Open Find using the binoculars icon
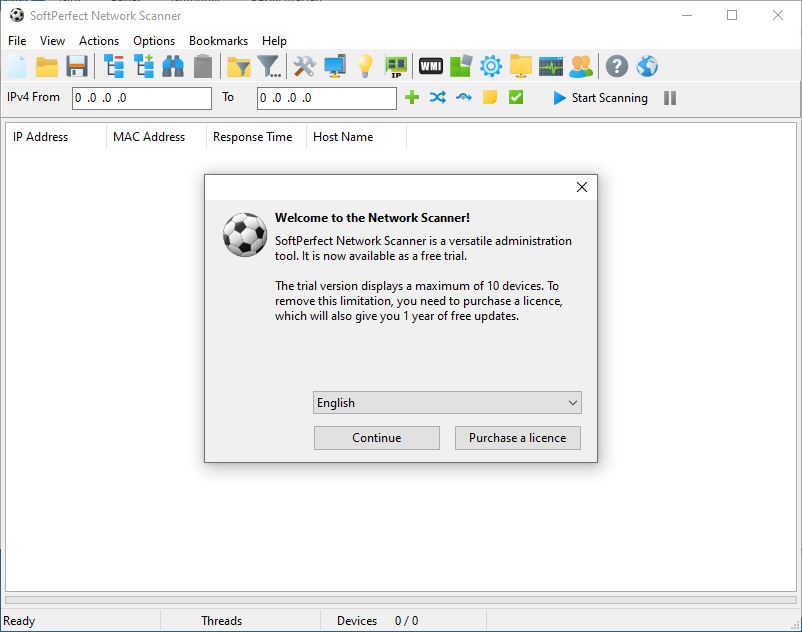The height and width of the screenshot is (632, 802). [x=173, y=66]
